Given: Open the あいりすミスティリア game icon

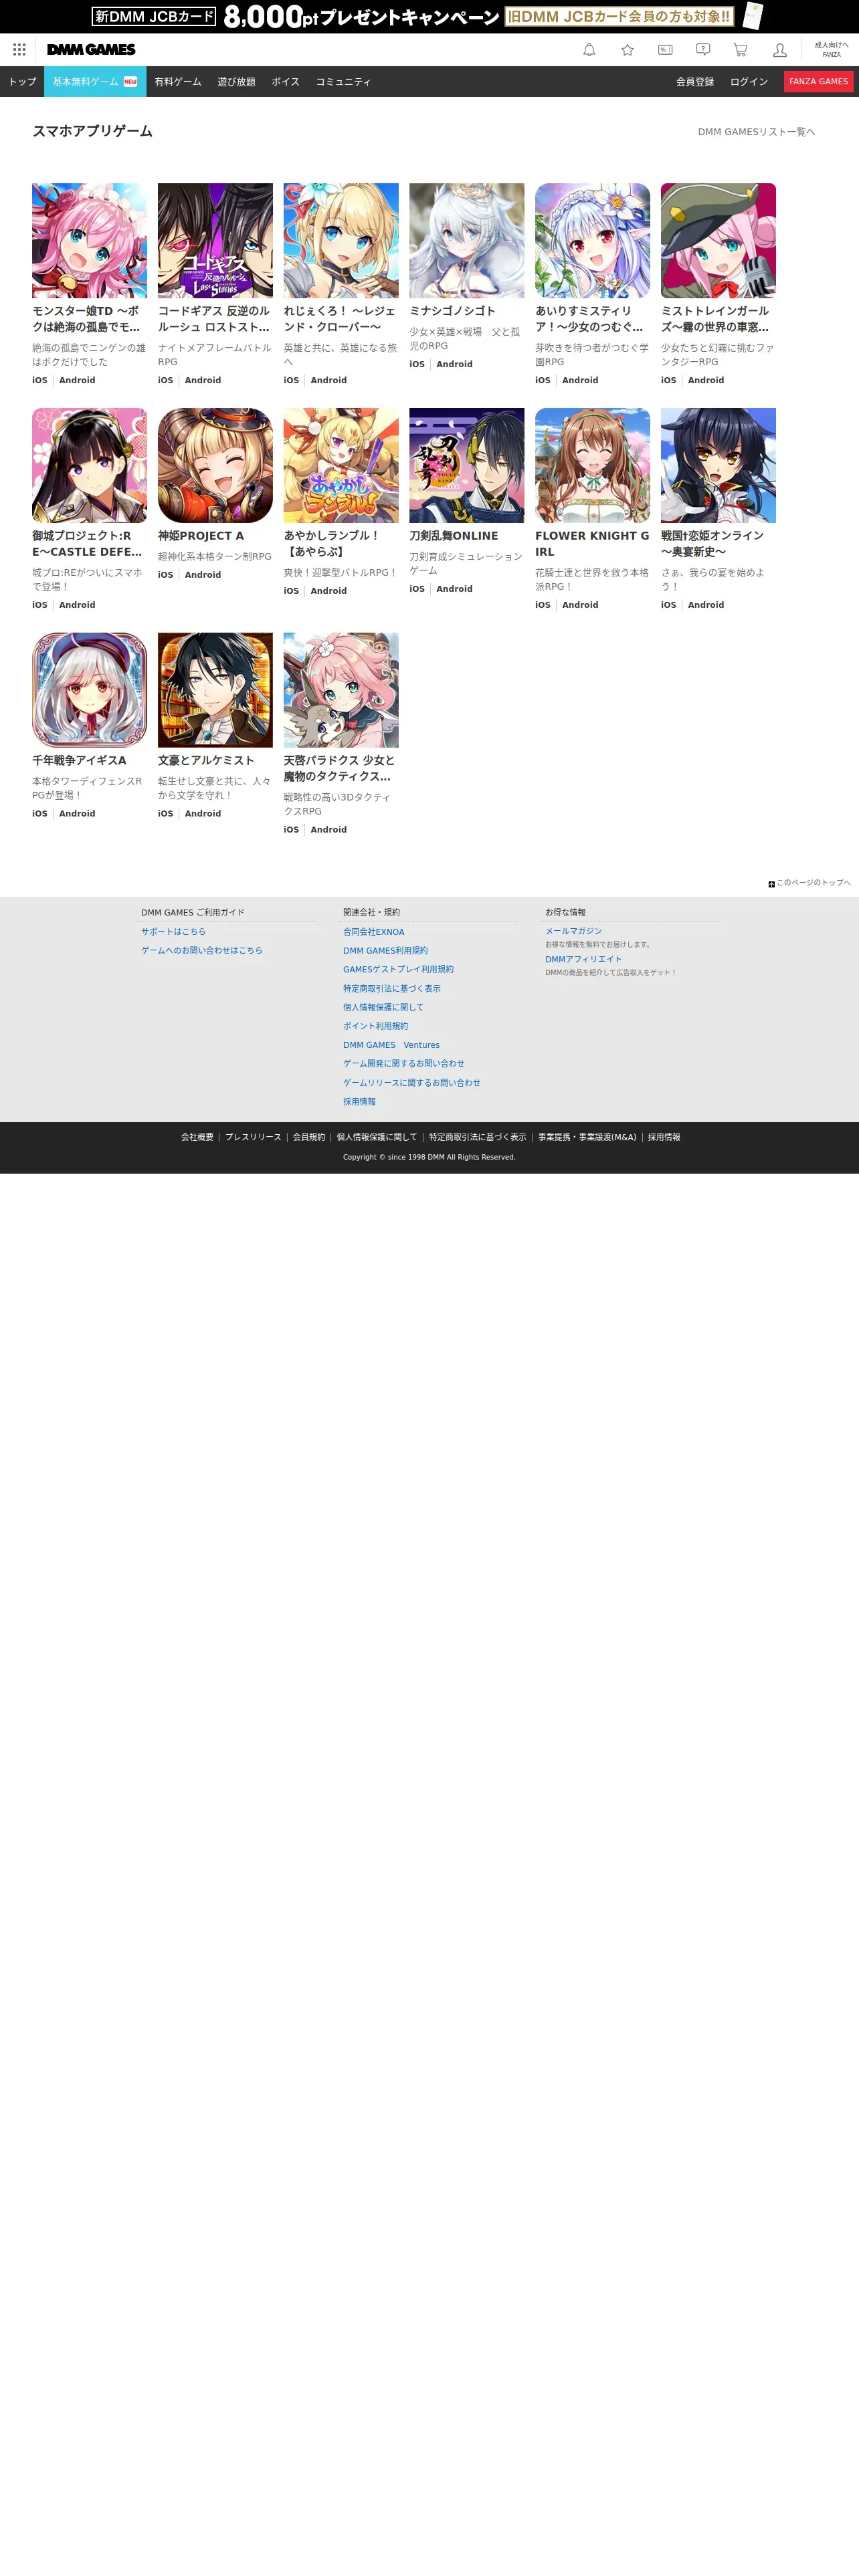Looking at the screenshot, I should pos(592,240).
